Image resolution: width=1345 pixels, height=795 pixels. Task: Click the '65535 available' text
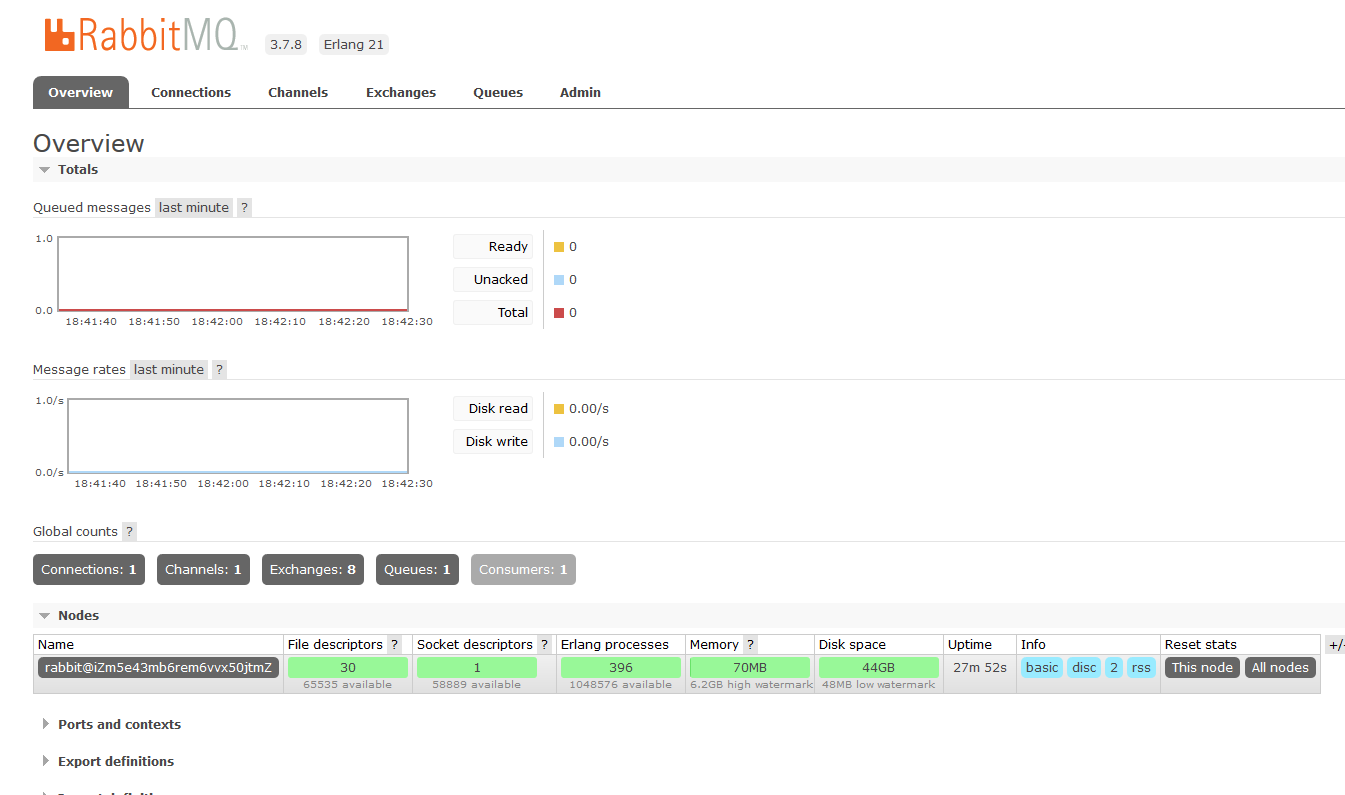pyautogui.click(x=347, y=685)
